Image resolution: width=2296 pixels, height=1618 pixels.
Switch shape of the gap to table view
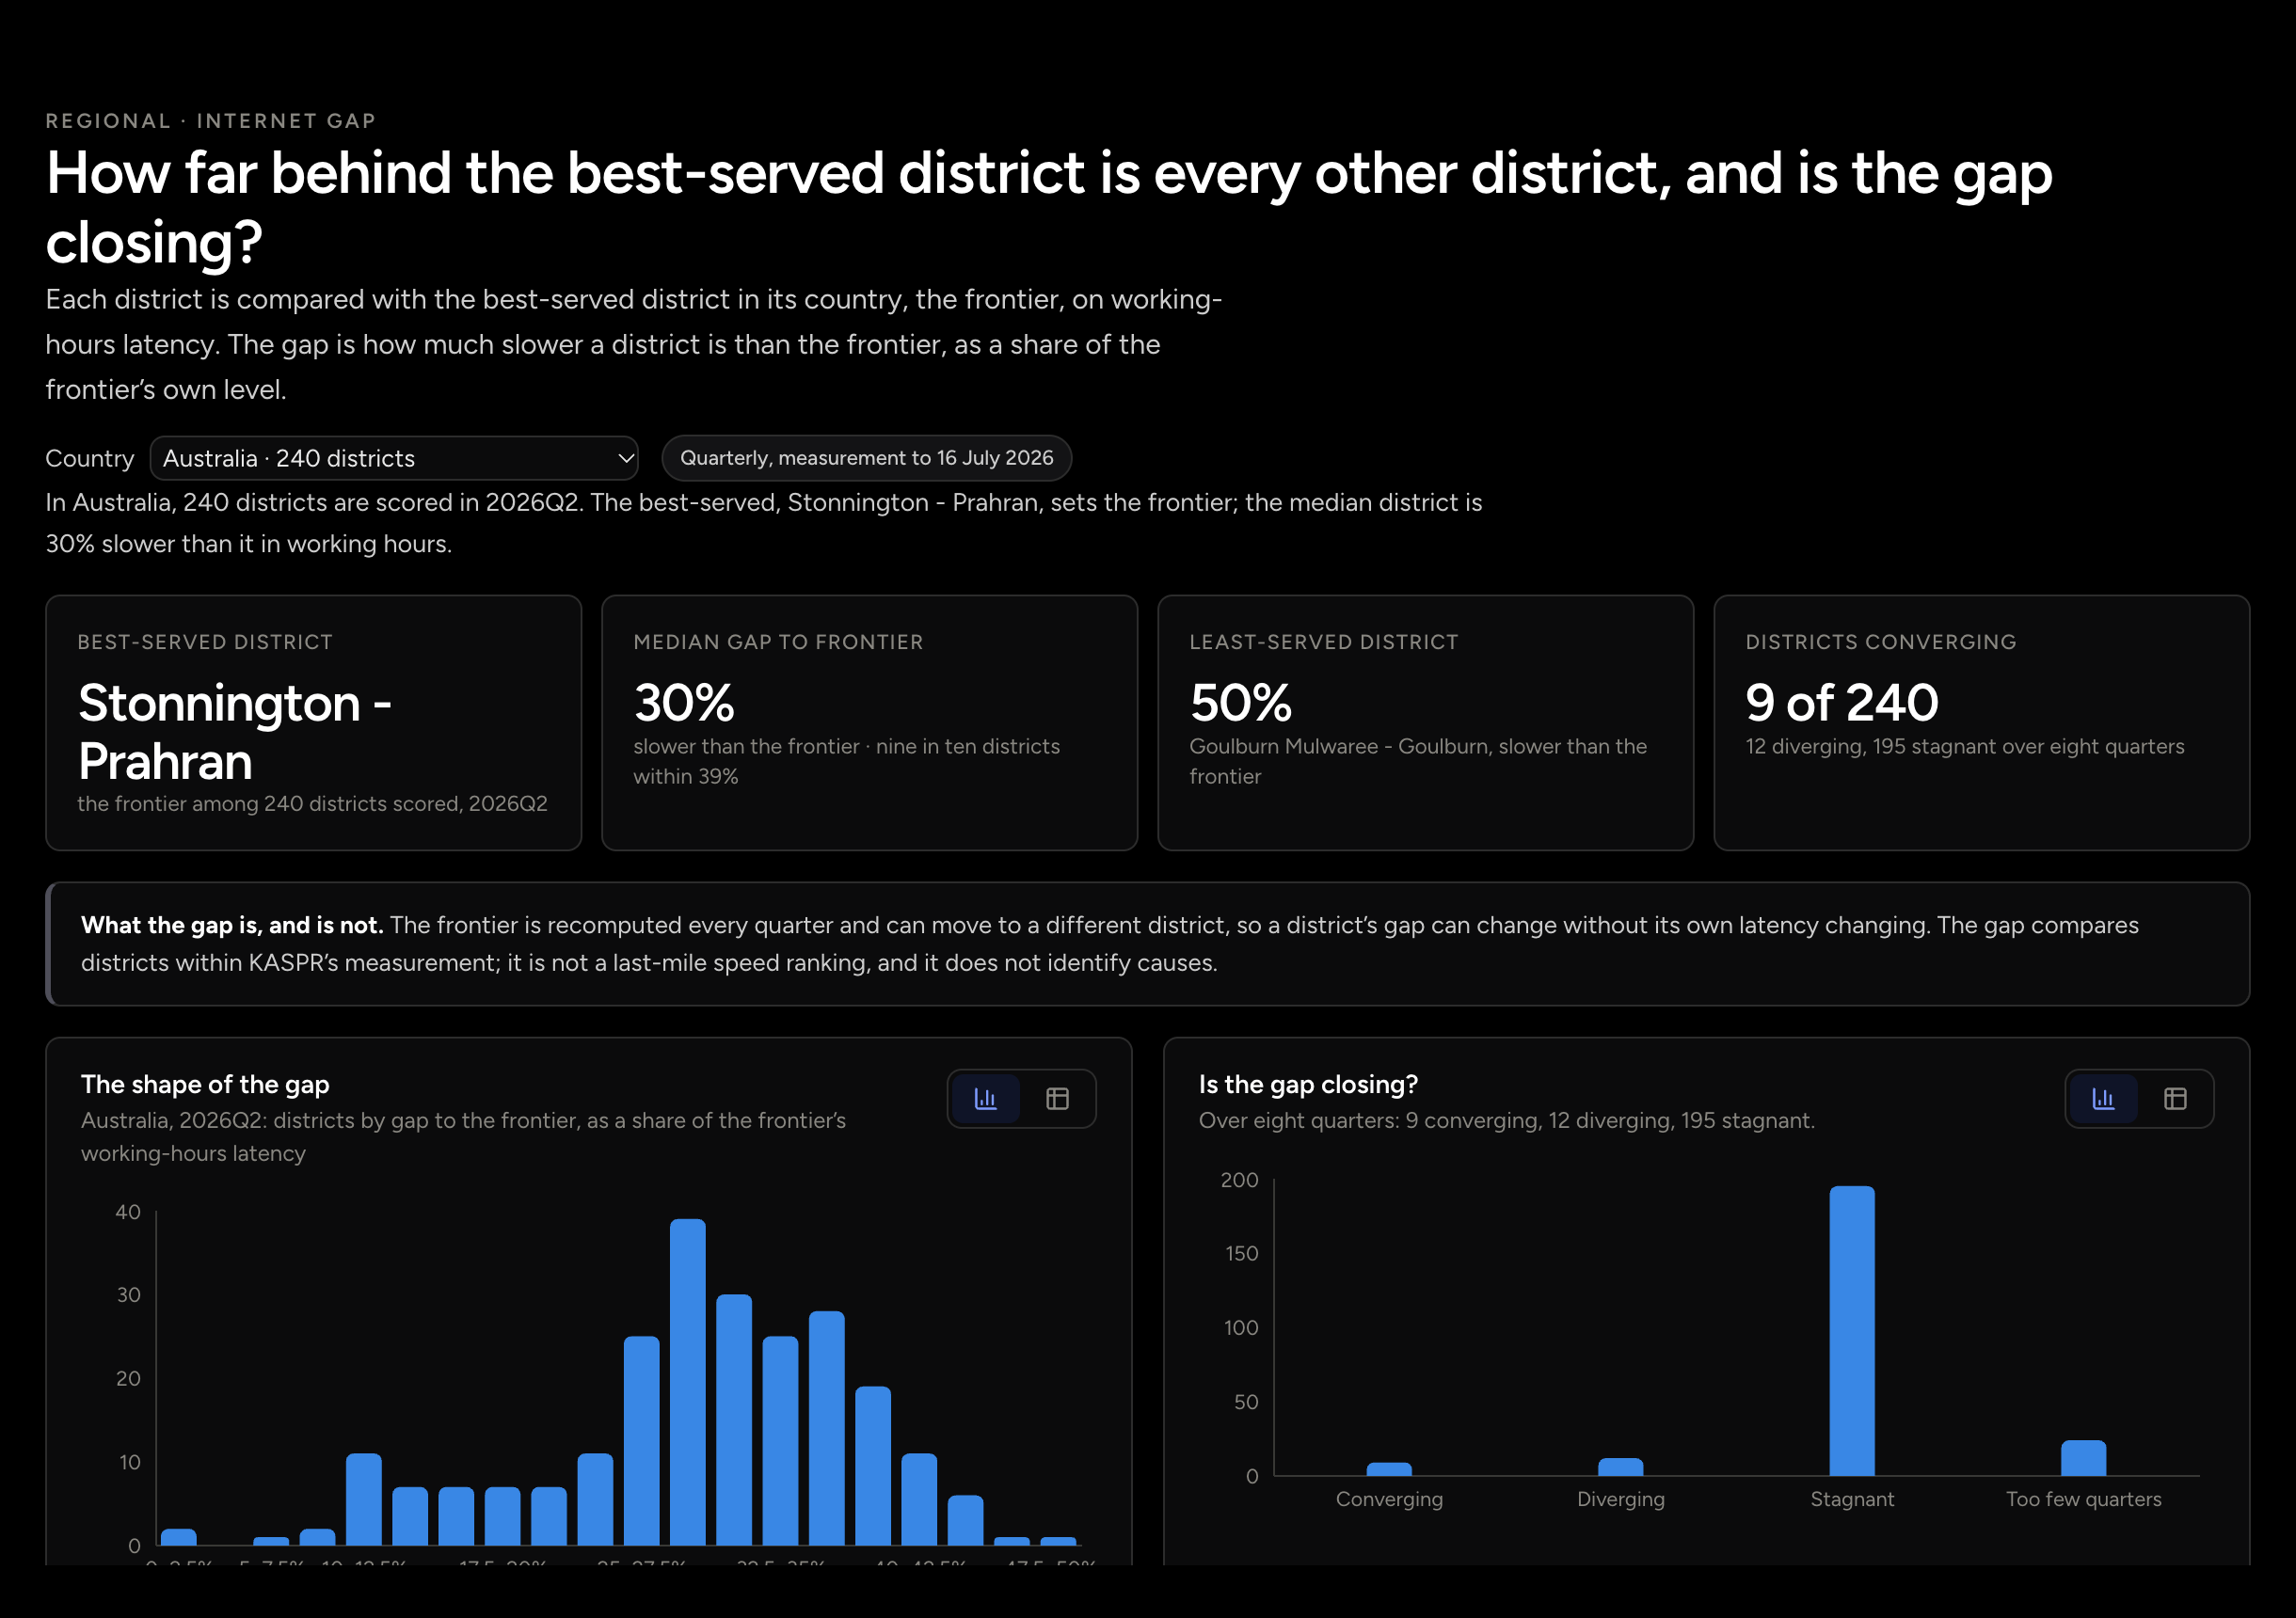tap(1057, 1099)
